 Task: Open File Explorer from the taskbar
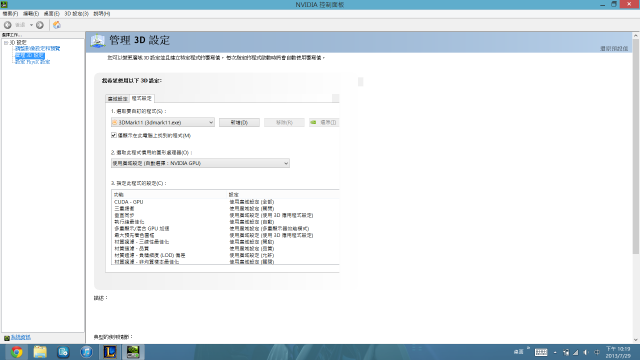click(40, 352)
